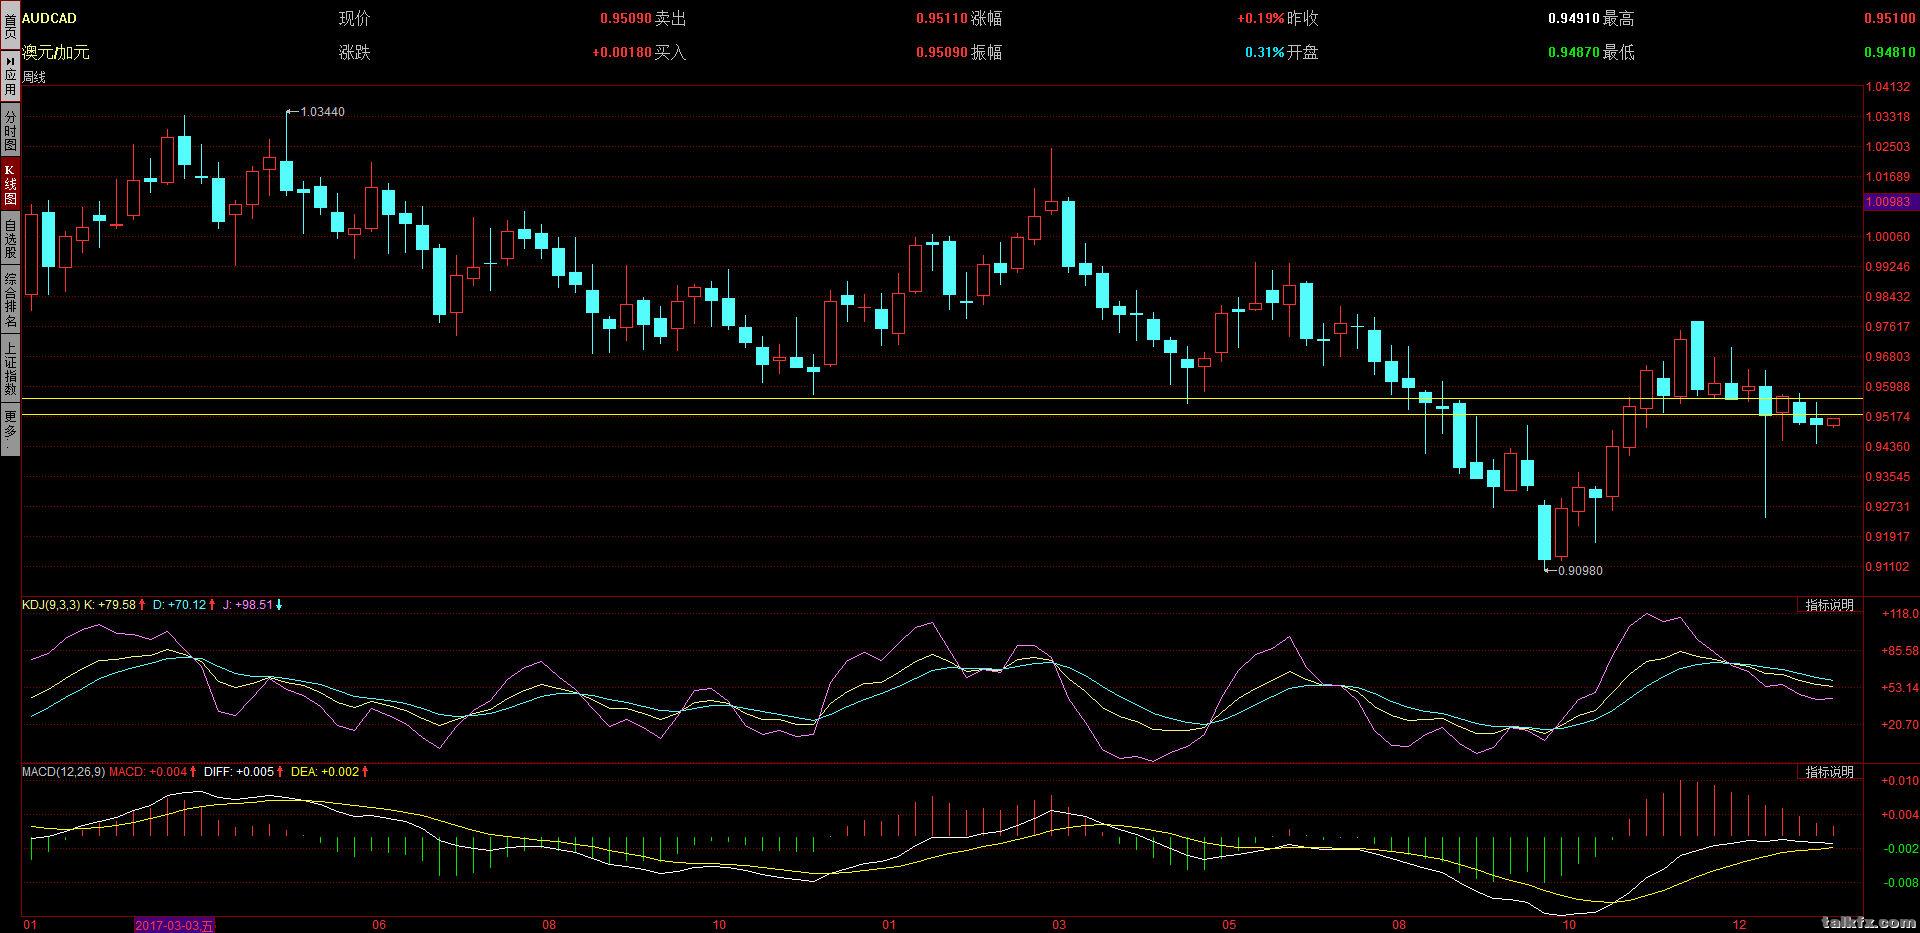The height and width of the screenshot is (933, 1920).
Task: Click the 买入 buy price 0.95090
Action: pos(941,52)
